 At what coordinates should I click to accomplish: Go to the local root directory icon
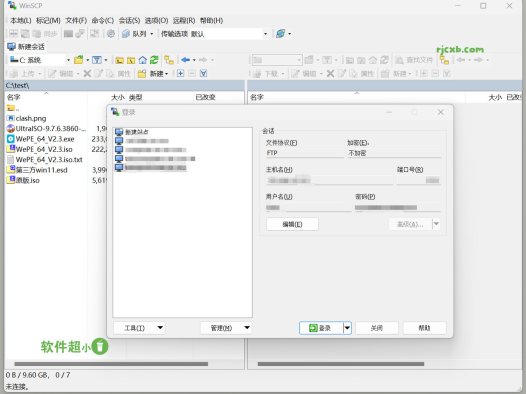point(131,60)
